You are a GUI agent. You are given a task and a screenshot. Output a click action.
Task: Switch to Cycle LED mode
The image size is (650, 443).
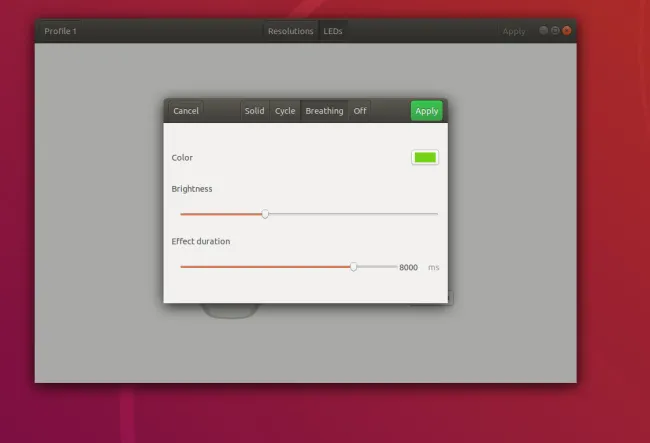[285, 111]
